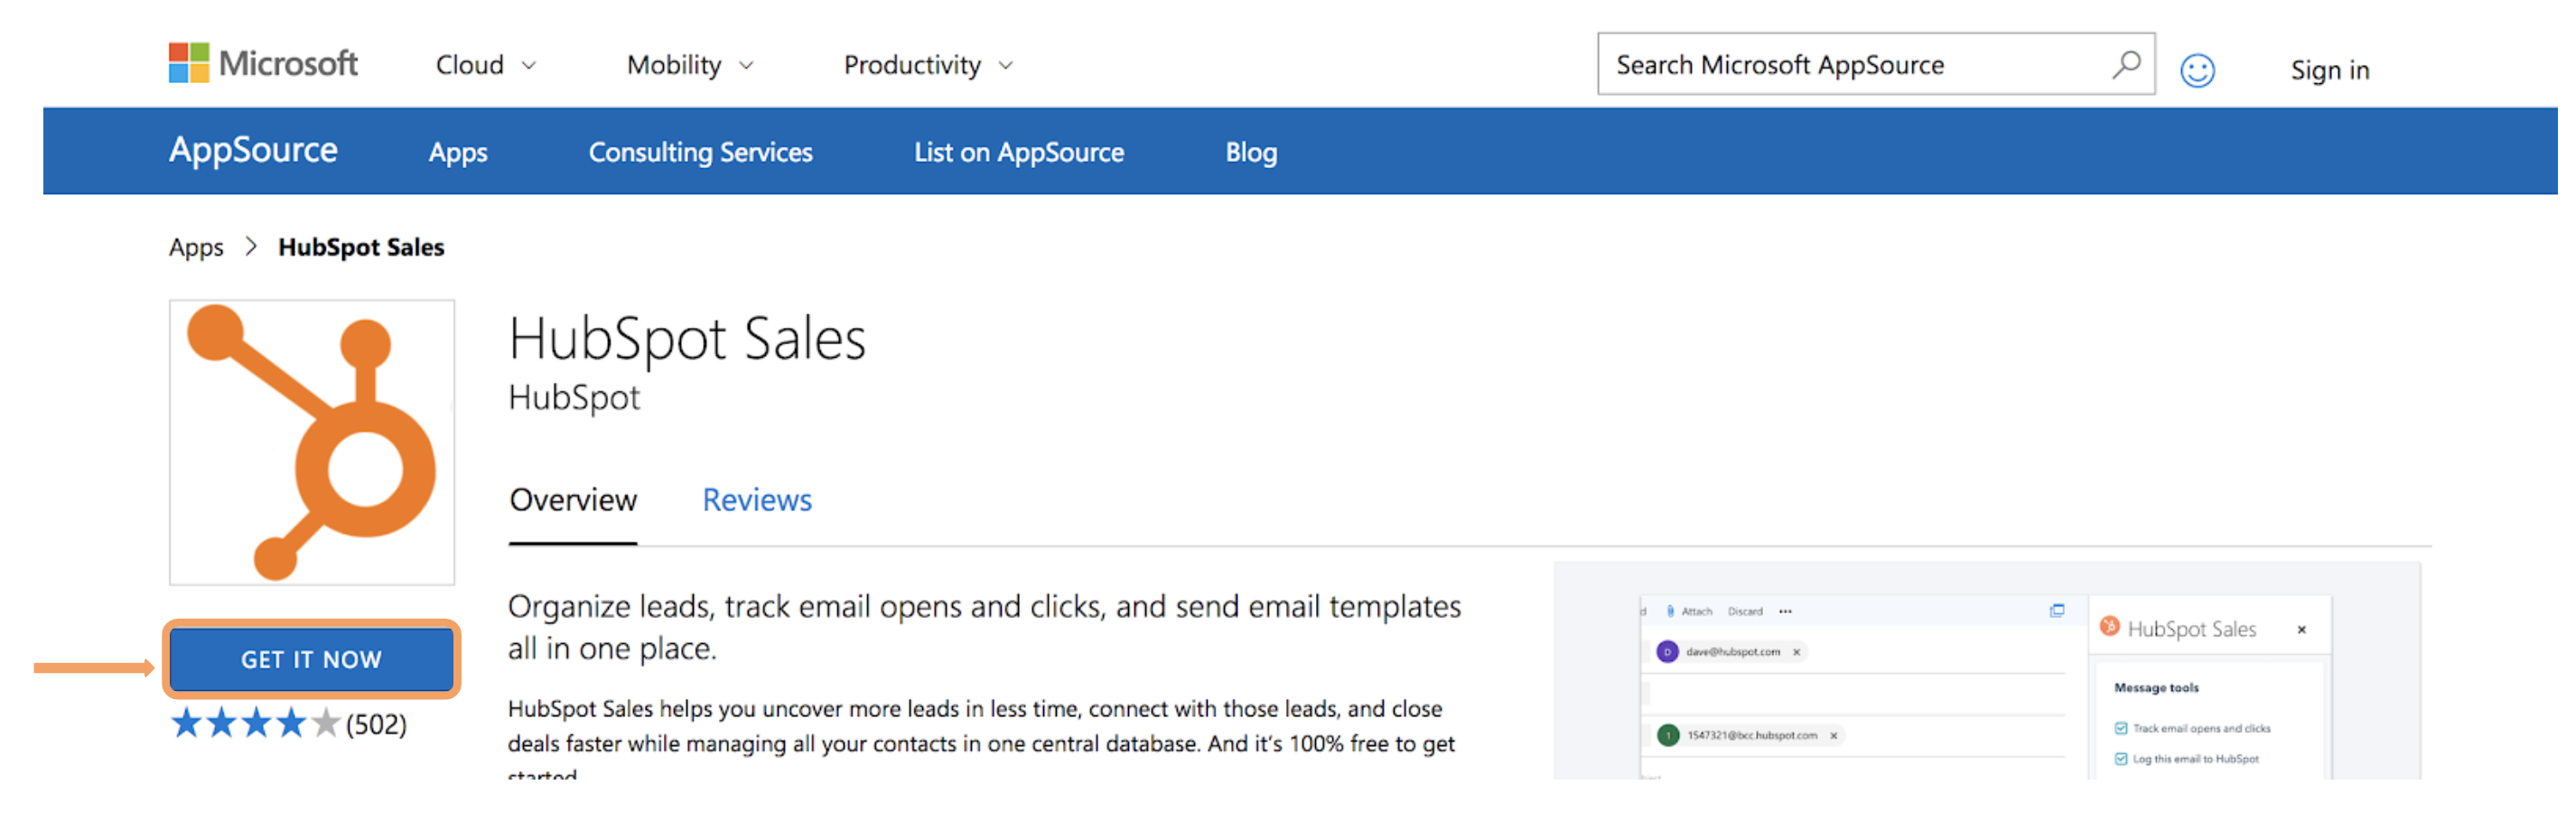Screen dimensions: 2576x813
Task: Click the GET IT NOW button
Action: [311, 659]
